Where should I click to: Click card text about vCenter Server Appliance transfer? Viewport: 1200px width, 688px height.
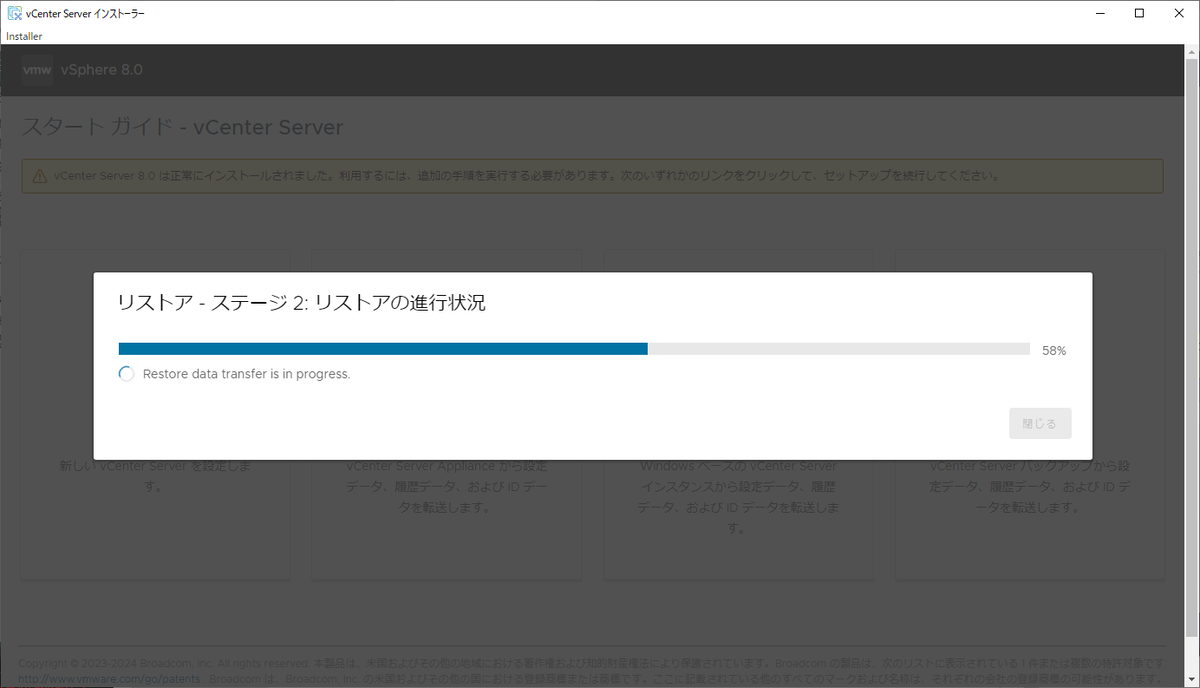[447, 487]
